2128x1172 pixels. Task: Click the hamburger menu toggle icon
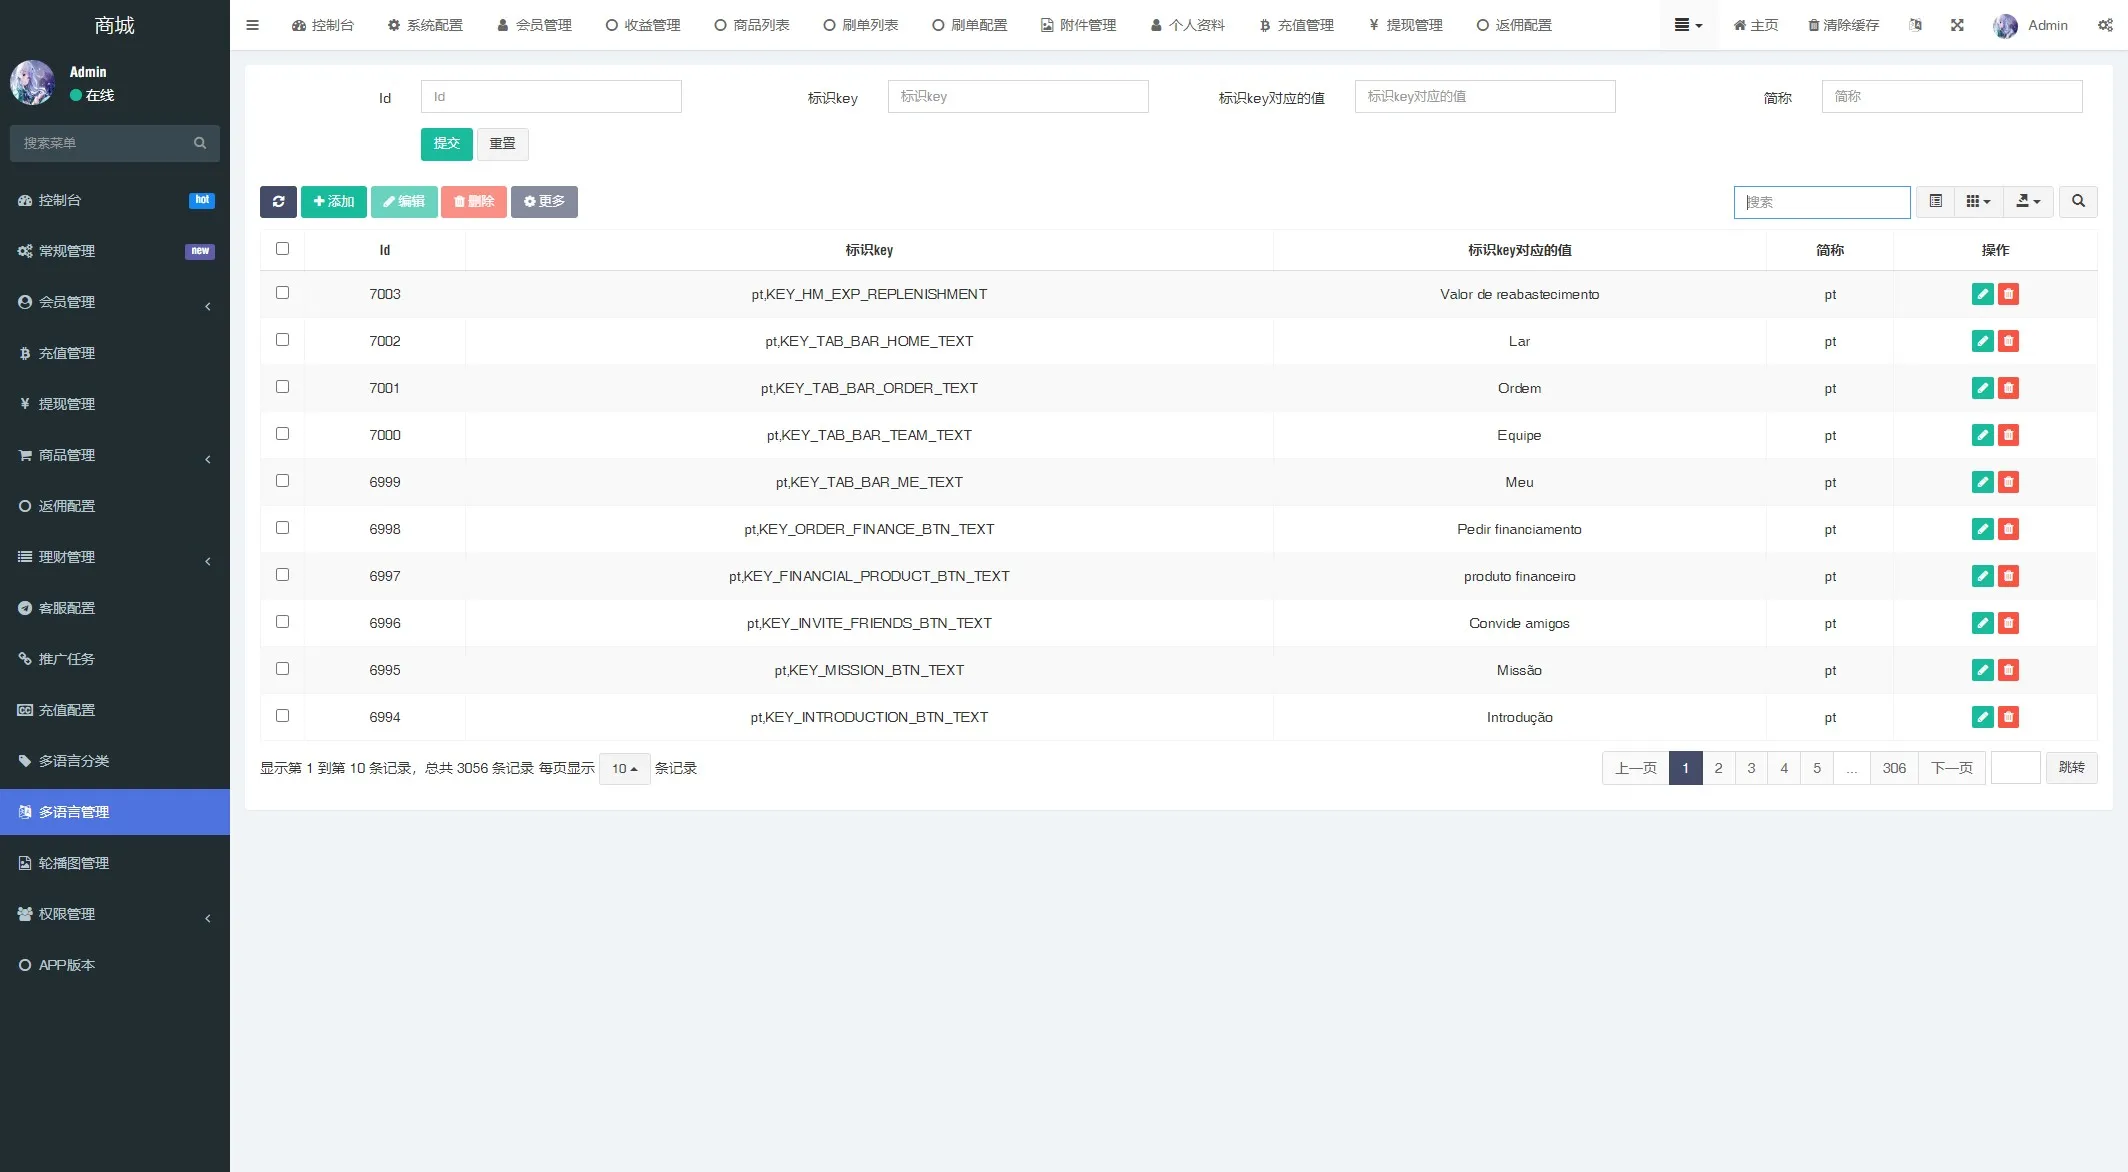252,25
